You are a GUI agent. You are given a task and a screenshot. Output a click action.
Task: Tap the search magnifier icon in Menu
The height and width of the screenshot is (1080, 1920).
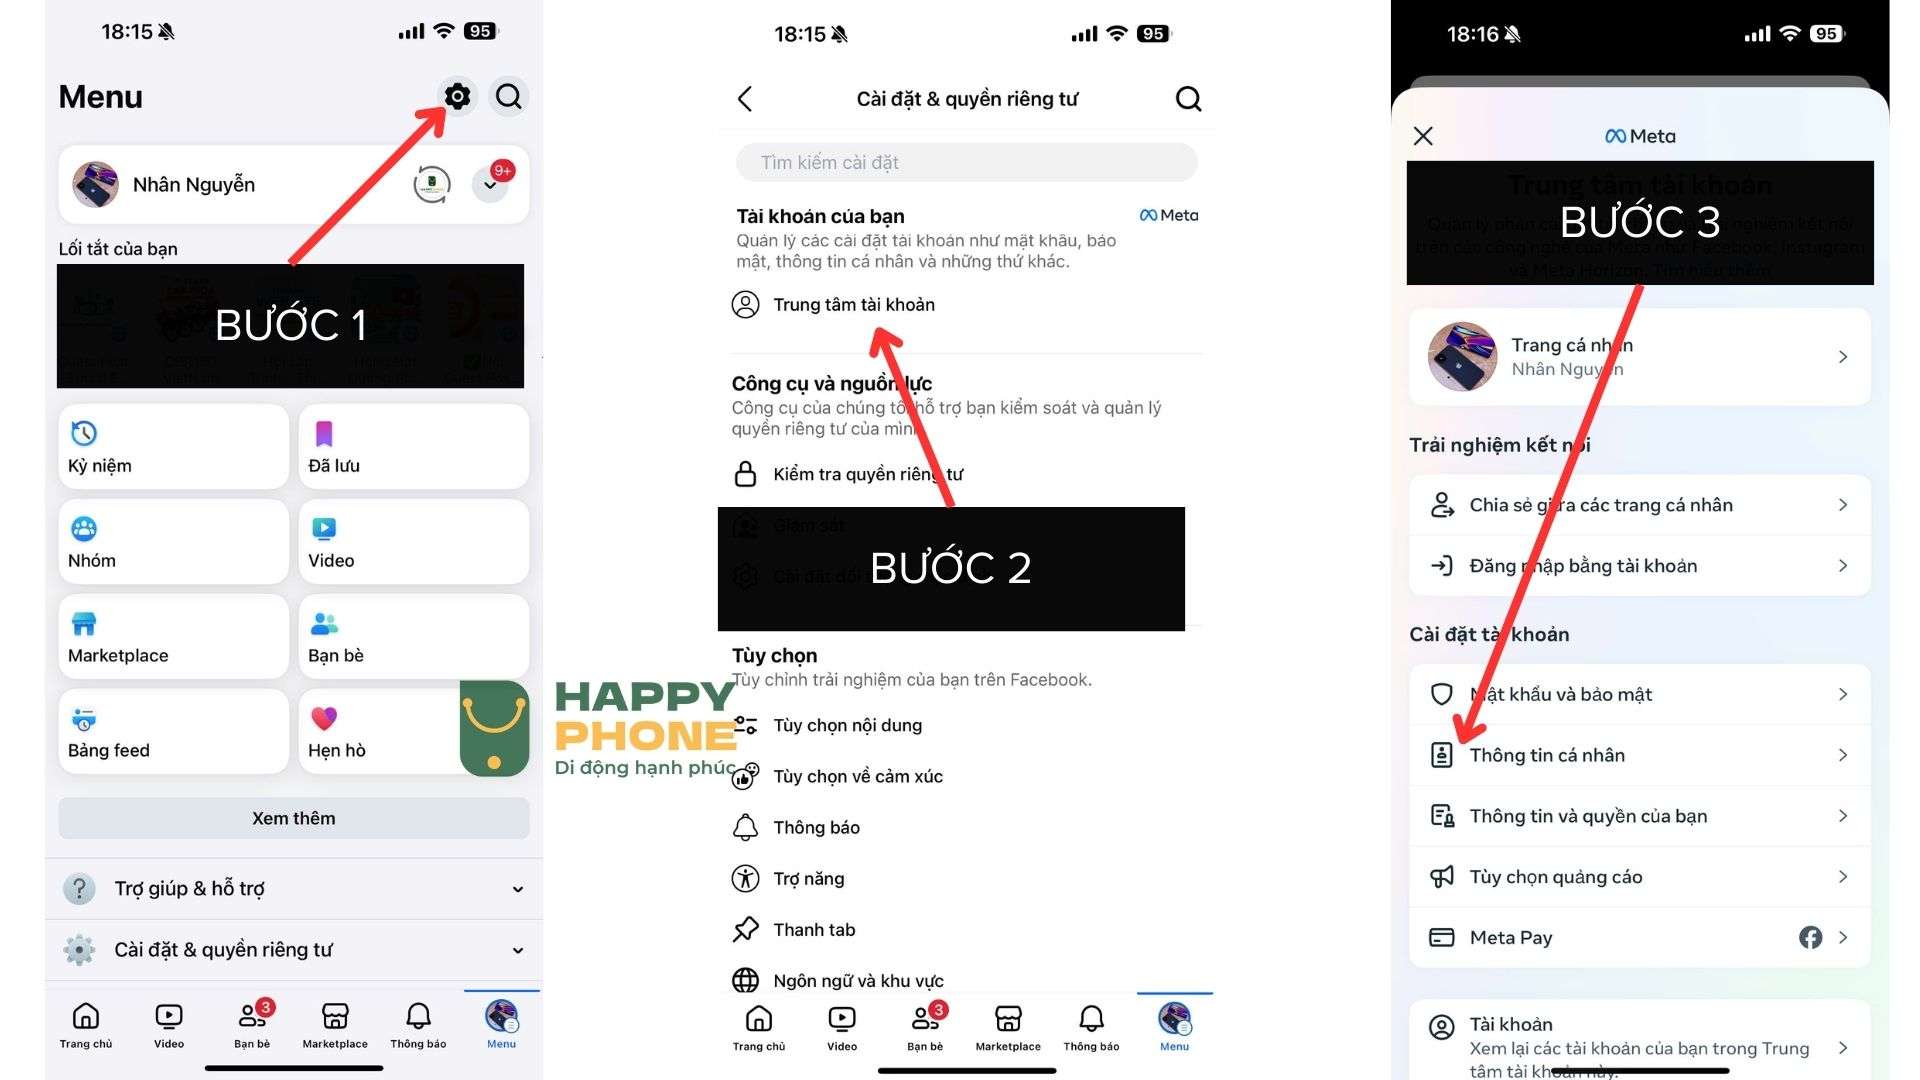click(x=509, y=96)
